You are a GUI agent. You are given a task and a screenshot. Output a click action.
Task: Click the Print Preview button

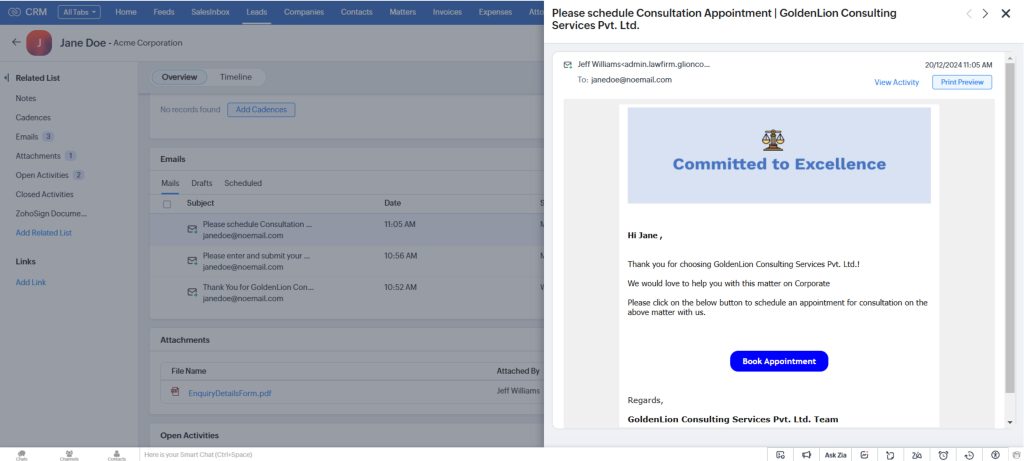(962, 82)
